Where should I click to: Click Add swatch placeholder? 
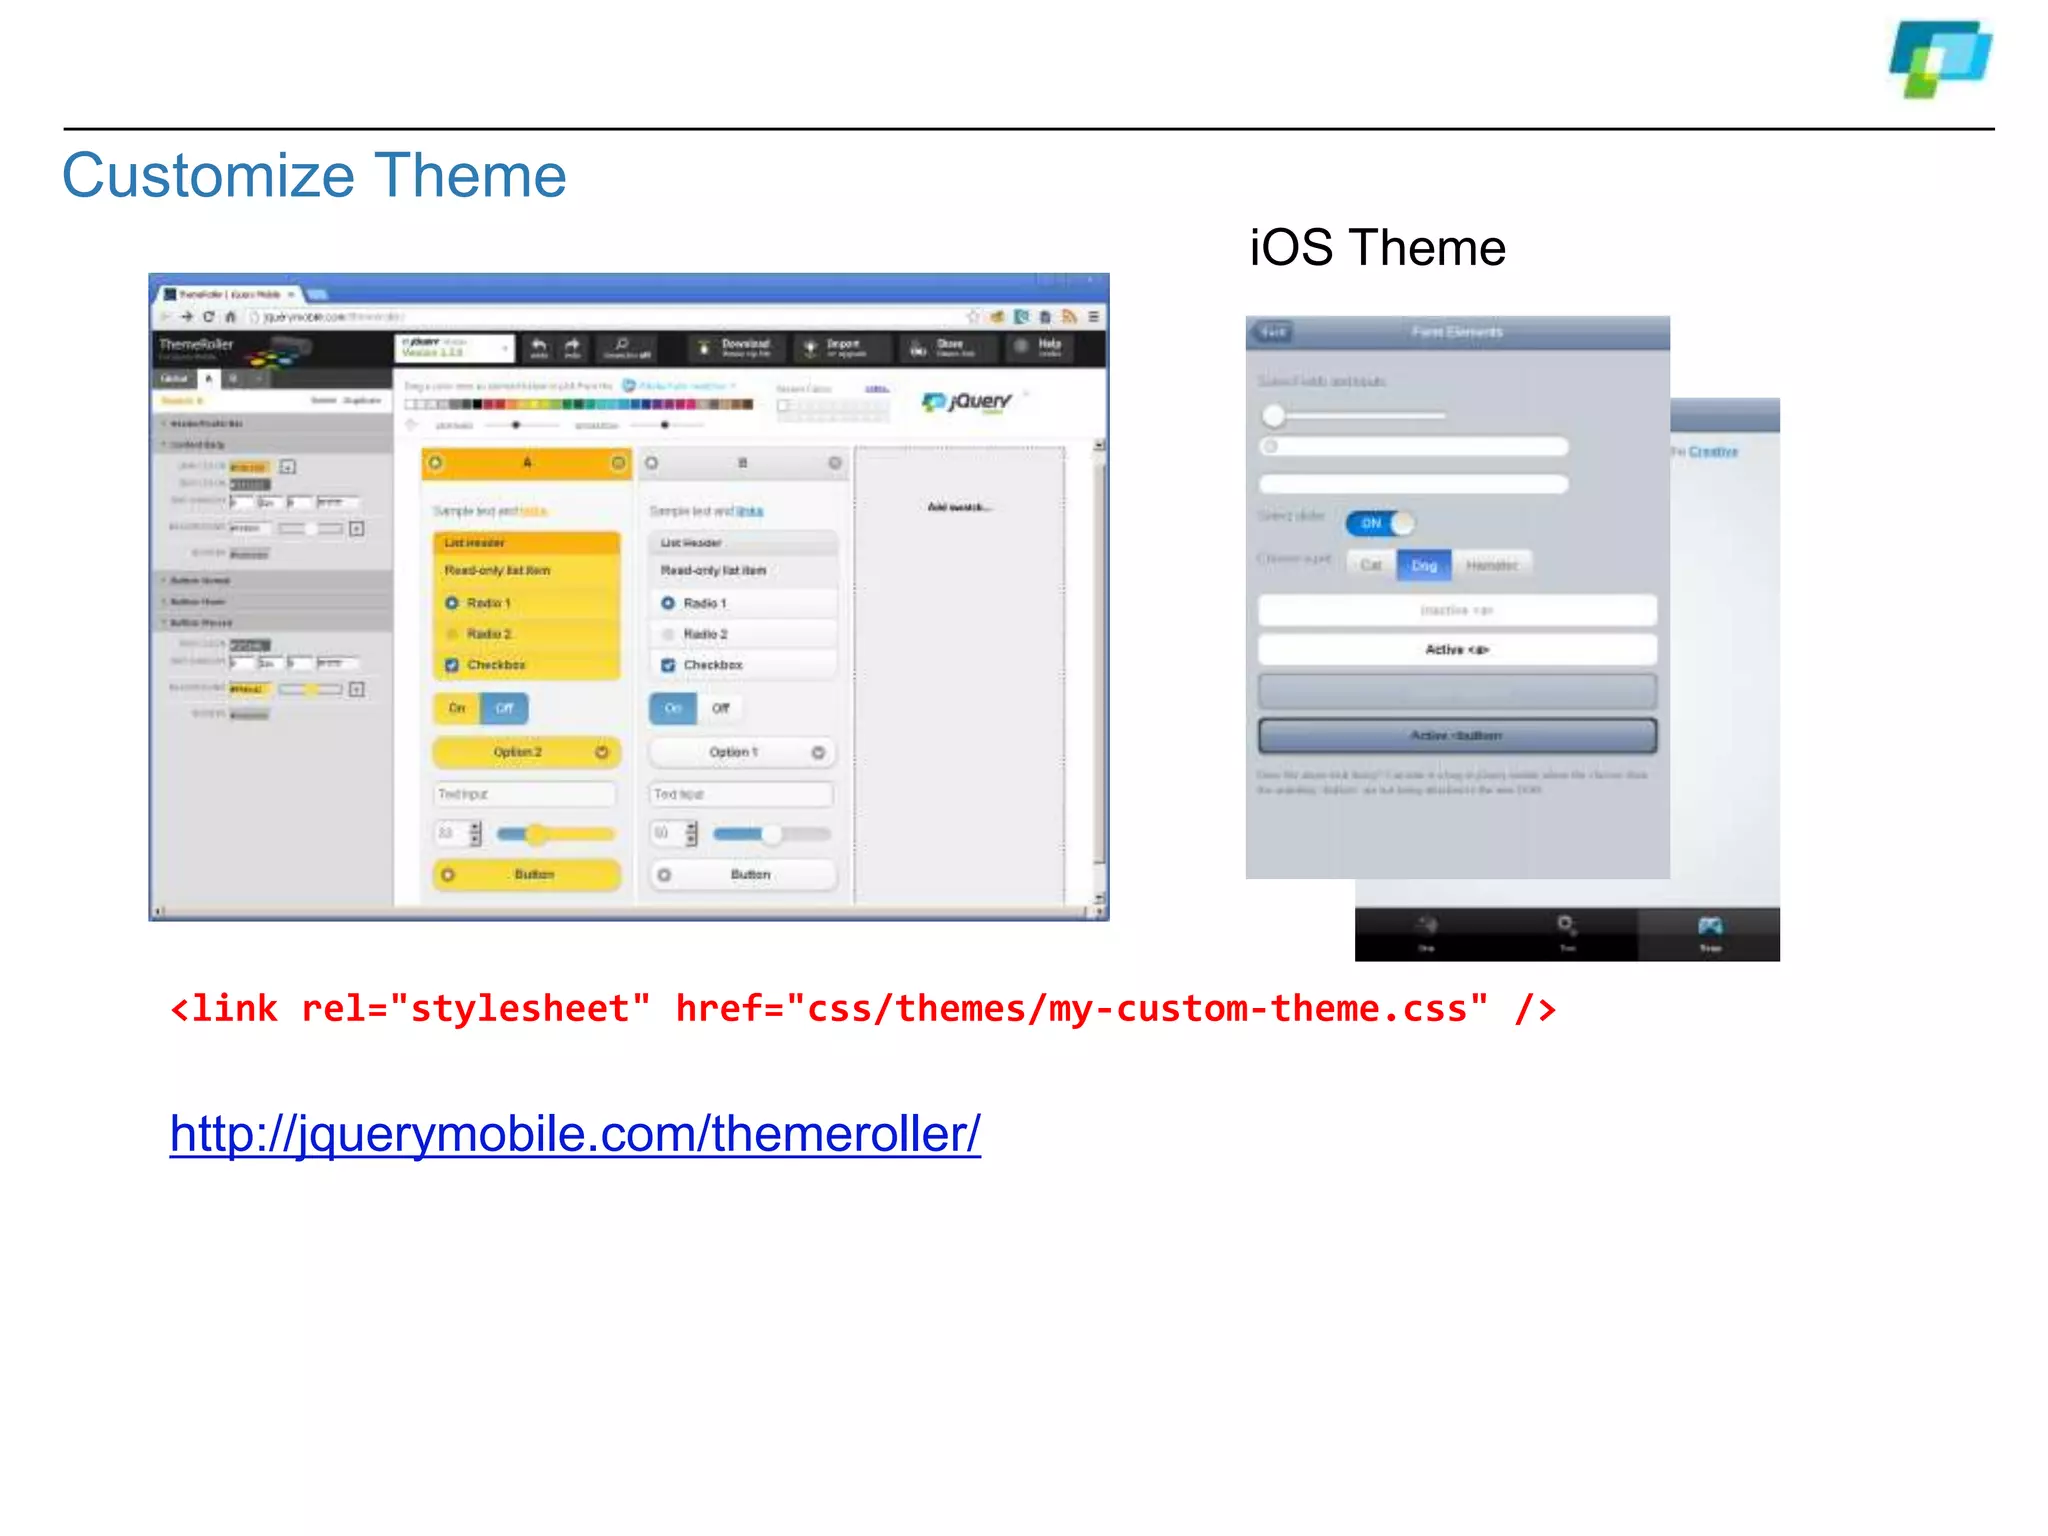959,507
